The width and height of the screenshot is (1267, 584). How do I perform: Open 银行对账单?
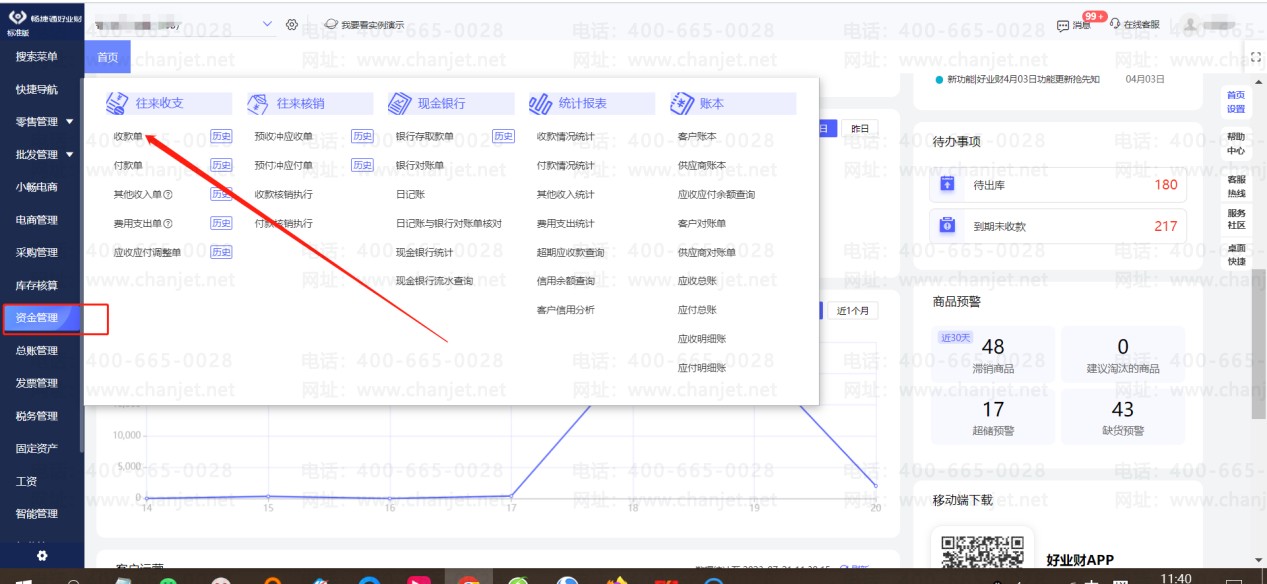(x=419, y=165)
